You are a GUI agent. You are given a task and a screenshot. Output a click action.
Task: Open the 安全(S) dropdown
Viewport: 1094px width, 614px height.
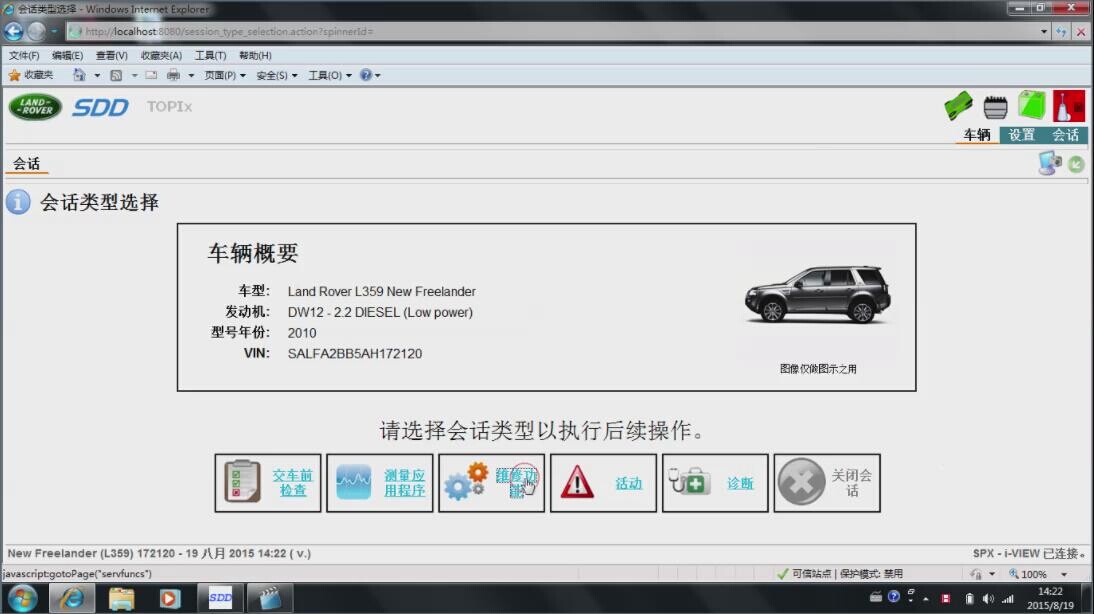click(277, 75)
